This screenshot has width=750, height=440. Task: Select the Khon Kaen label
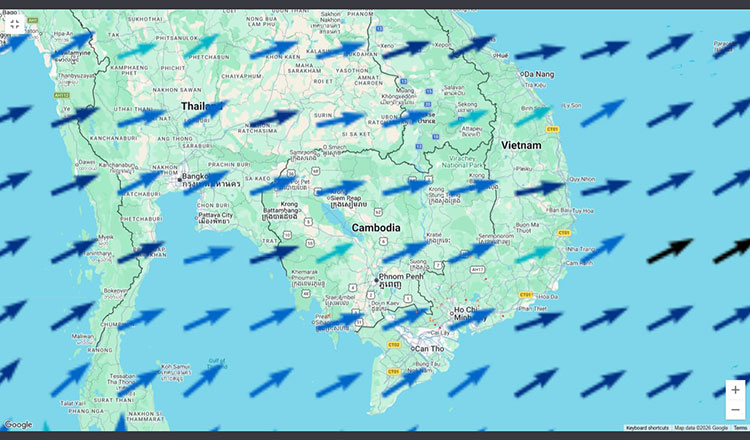click(283, 57)
